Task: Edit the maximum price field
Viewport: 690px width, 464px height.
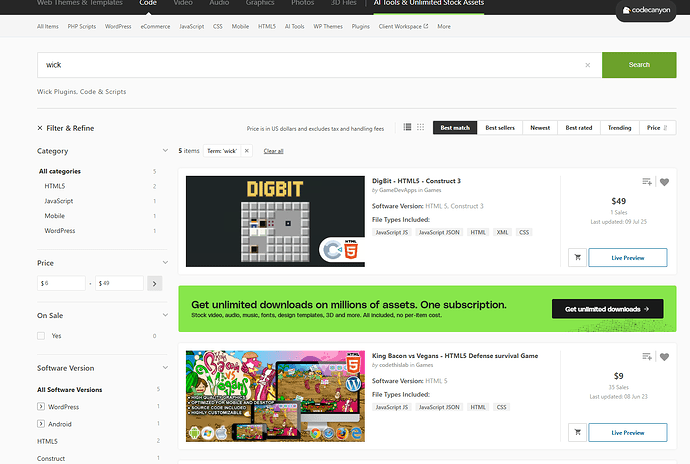Action: 119,283
